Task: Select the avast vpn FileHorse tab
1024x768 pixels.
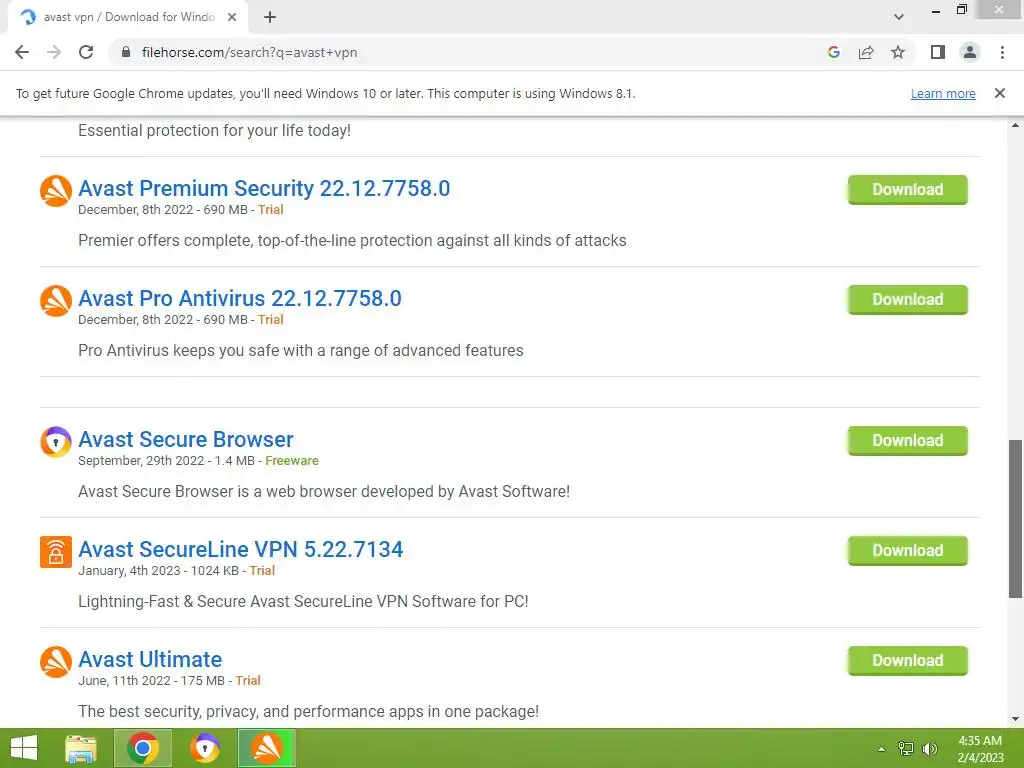Action: click(128, 17)
